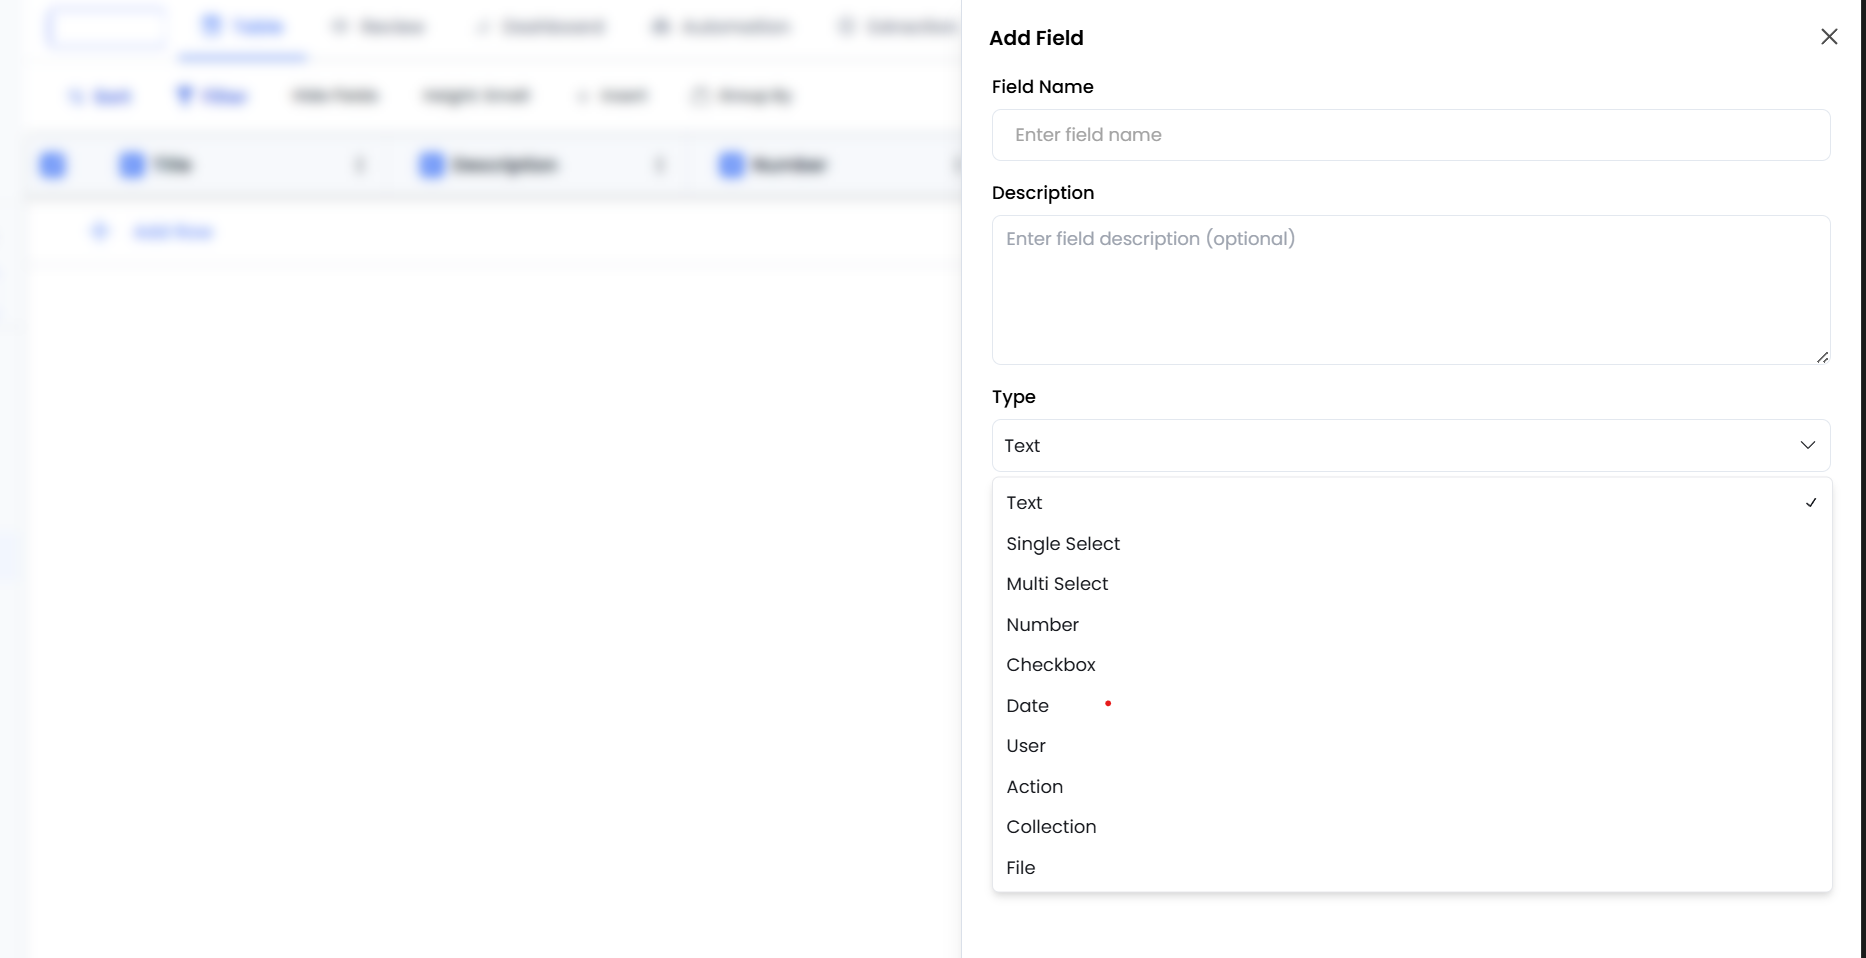The width and height of the screenshot is (1866, 958).
Task: Close the Add Field panel
Action: [x=1829, y=36]
